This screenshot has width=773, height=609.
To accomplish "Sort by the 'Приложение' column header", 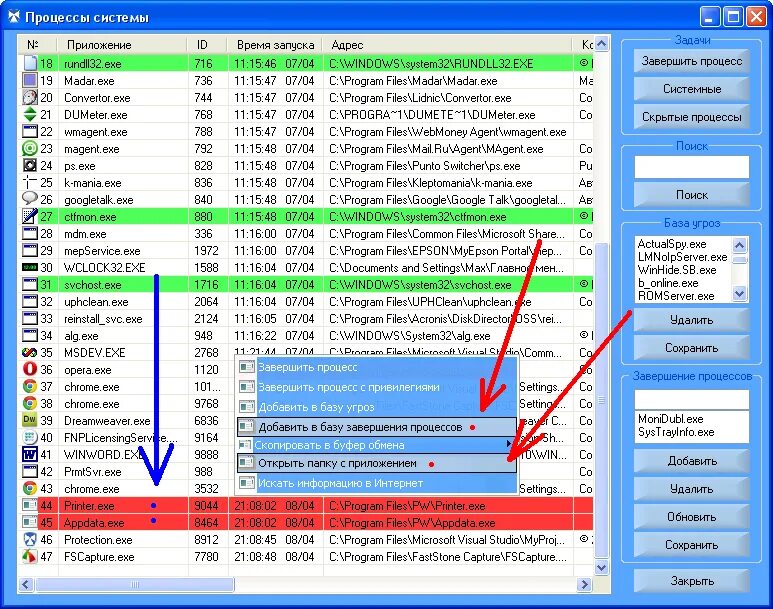I will 122,45.
